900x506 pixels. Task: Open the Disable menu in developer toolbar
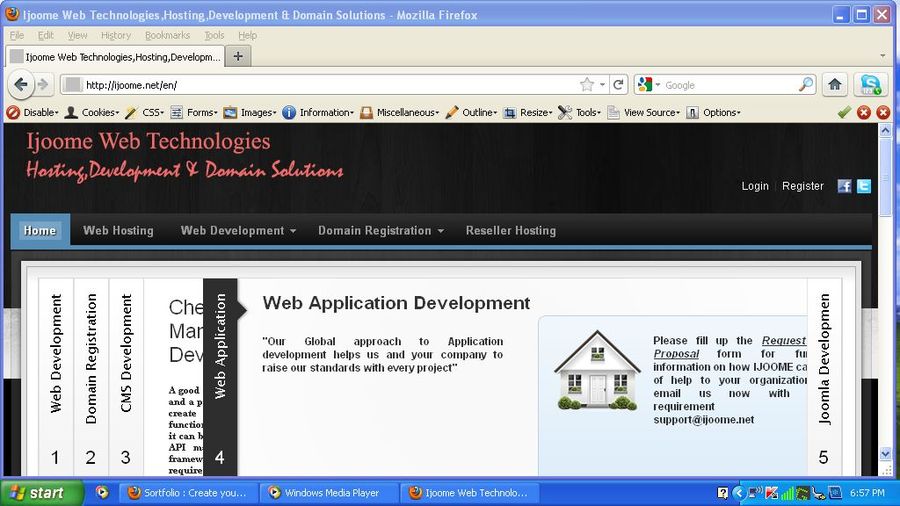33,112
